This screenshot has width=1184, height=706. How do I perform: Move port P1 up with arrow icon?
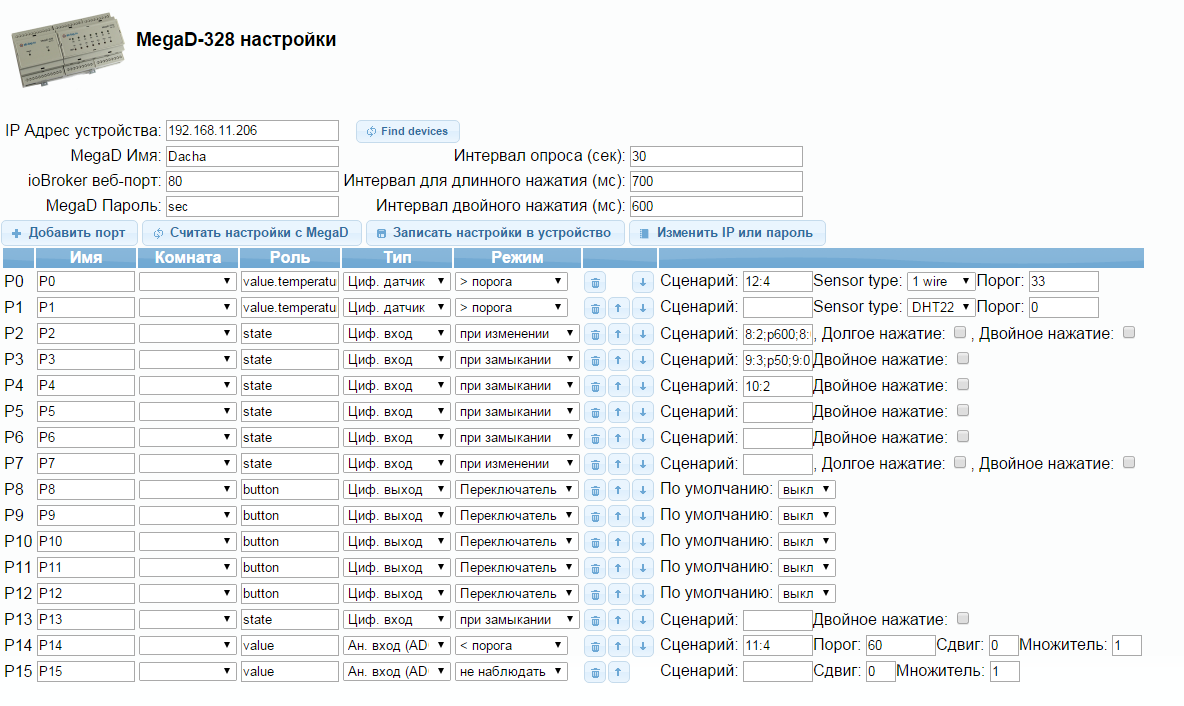pyautogui.click(x=618, y=308)
